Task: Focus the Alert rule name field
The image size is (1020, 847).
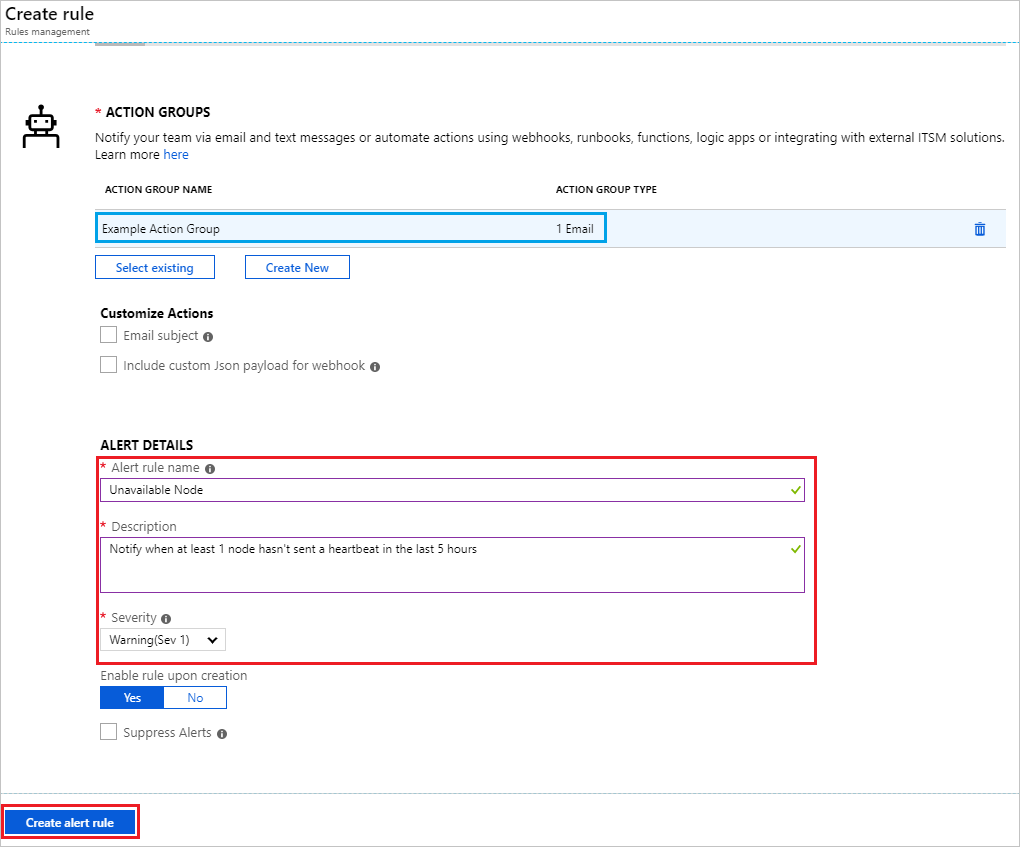Action: [x=452, y=490]
